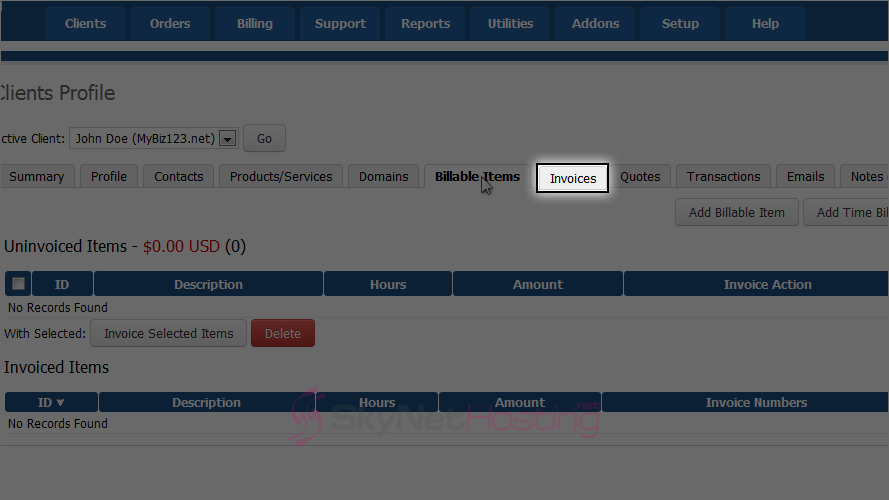Open the Billing menu

point(255,24)
